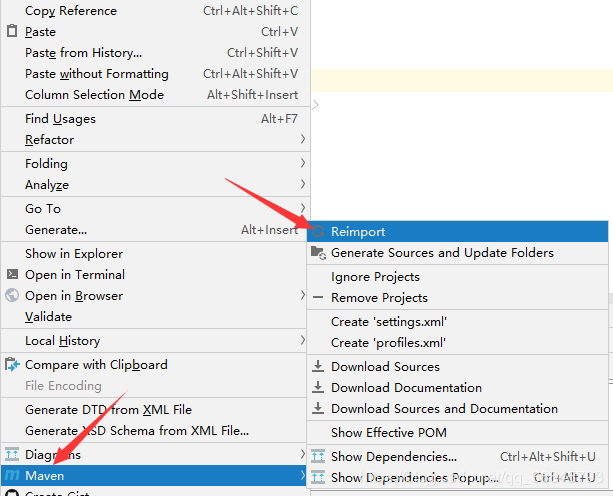Toggle Column Selection Mode
The width and height of the screenshot is (613, 496).
point(155,95)
